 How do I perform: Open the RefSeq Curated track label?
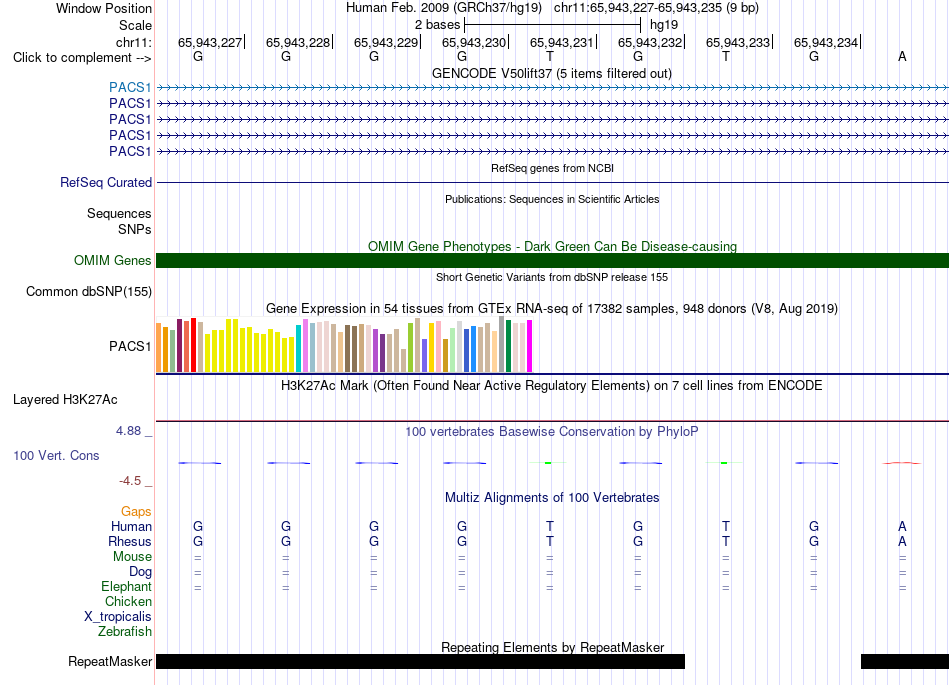tap(106, 182)
